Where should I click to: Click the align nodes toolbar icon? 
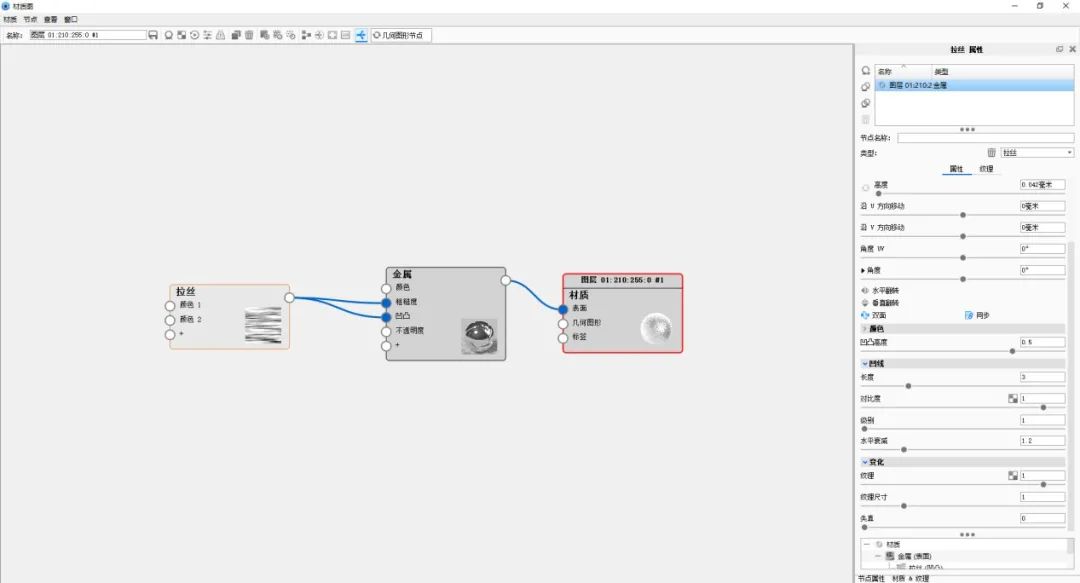[x=306, y=35]
